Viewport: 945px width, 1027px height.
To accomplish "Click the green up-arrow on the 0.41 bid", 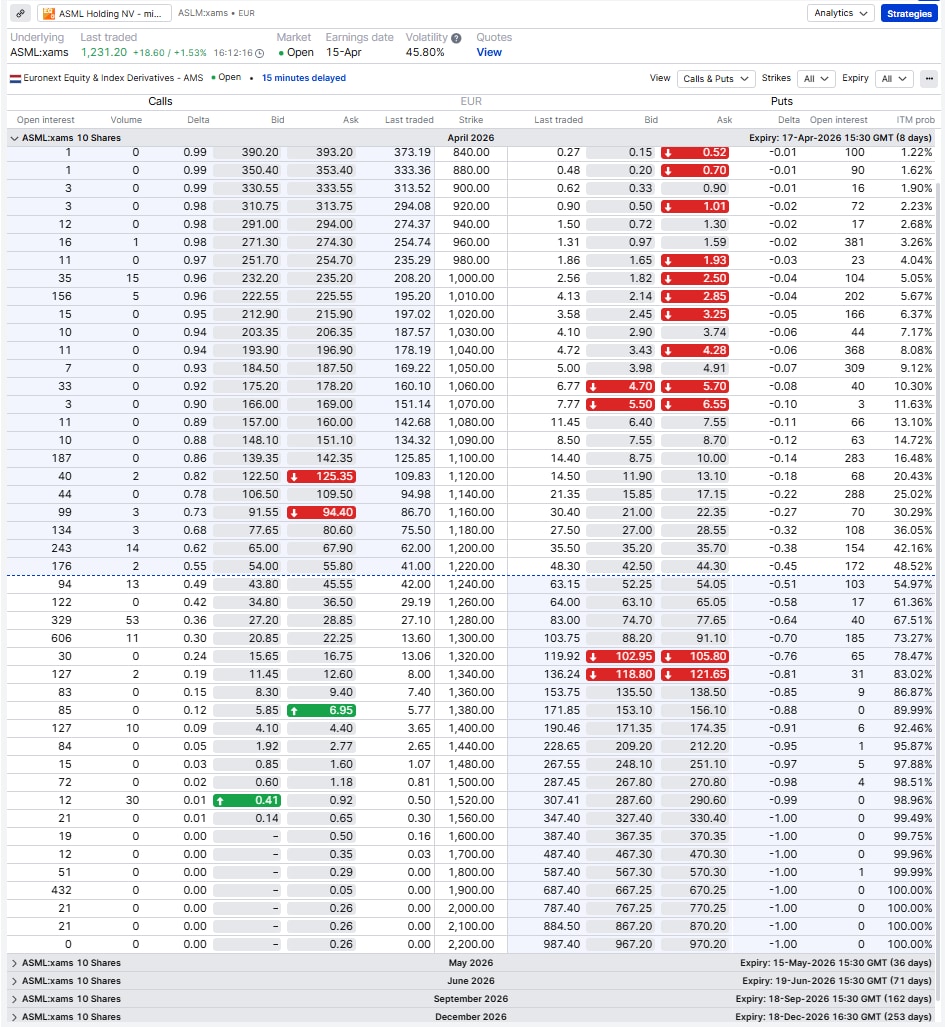I will [218, 799].
